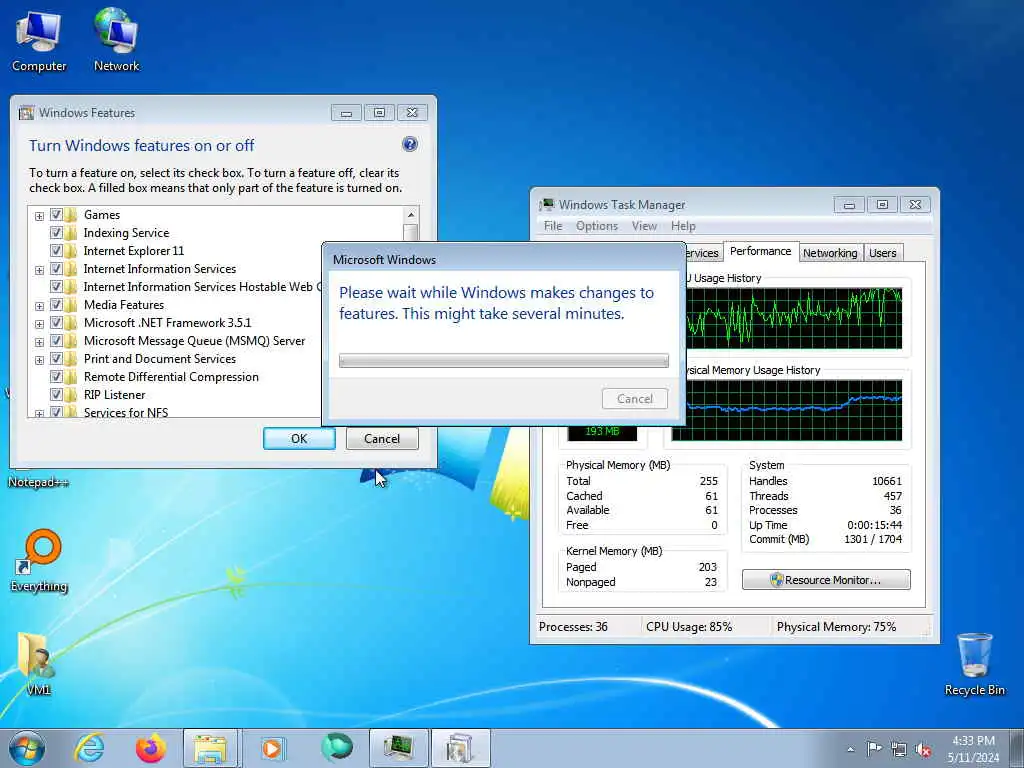
Task: Click the feature changes progress bar
Action: 504,360
